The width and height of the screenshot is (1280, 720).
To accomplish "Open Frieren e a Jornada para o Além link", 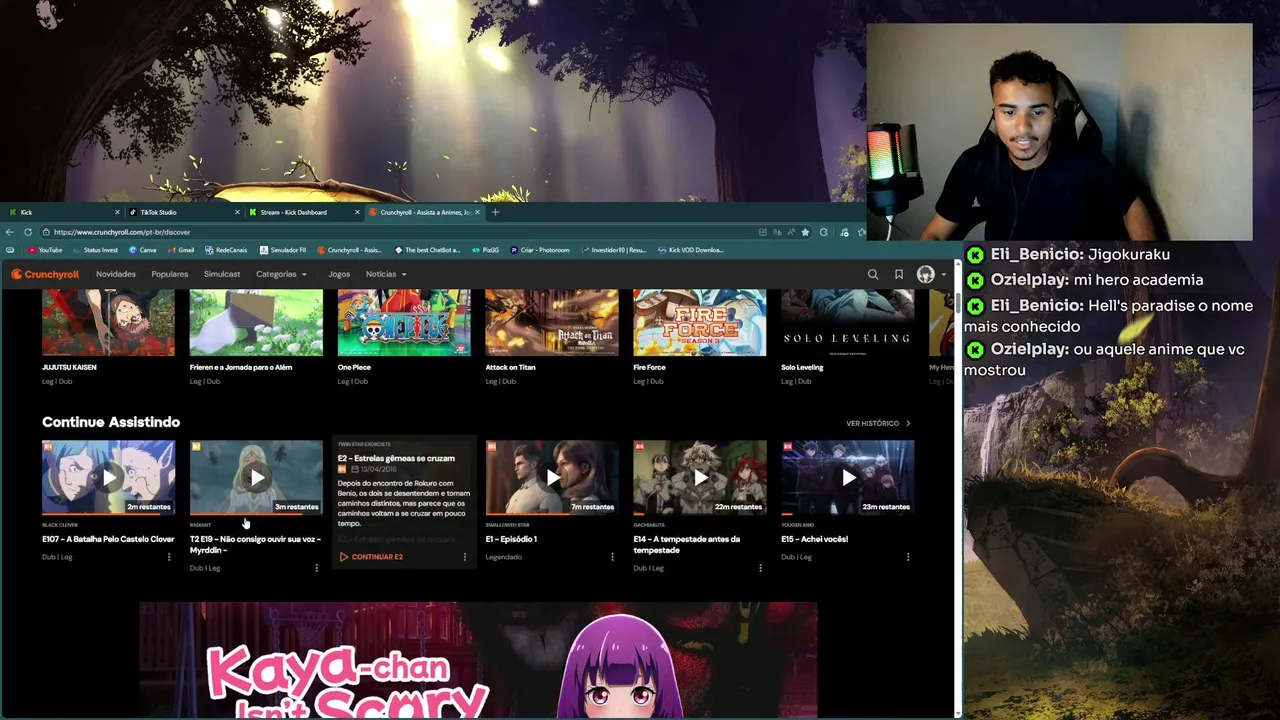I will click(241, 367).
